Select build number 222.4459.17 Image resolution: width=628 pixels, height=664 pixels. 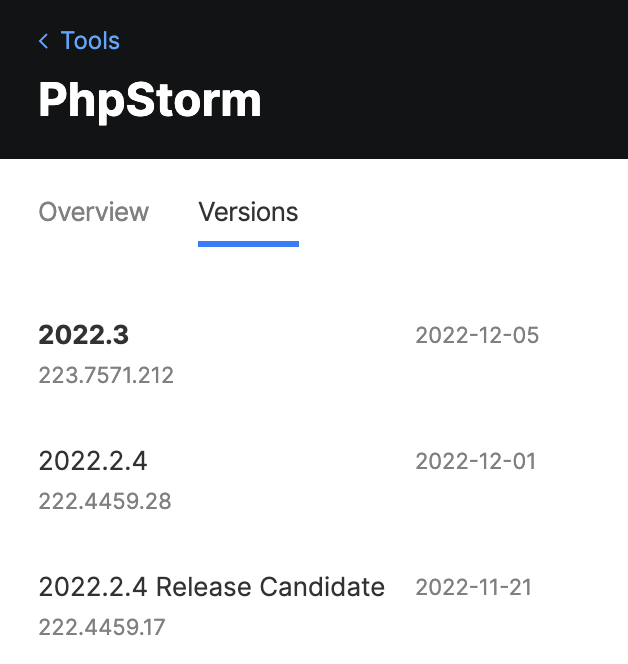click(102, 627)
